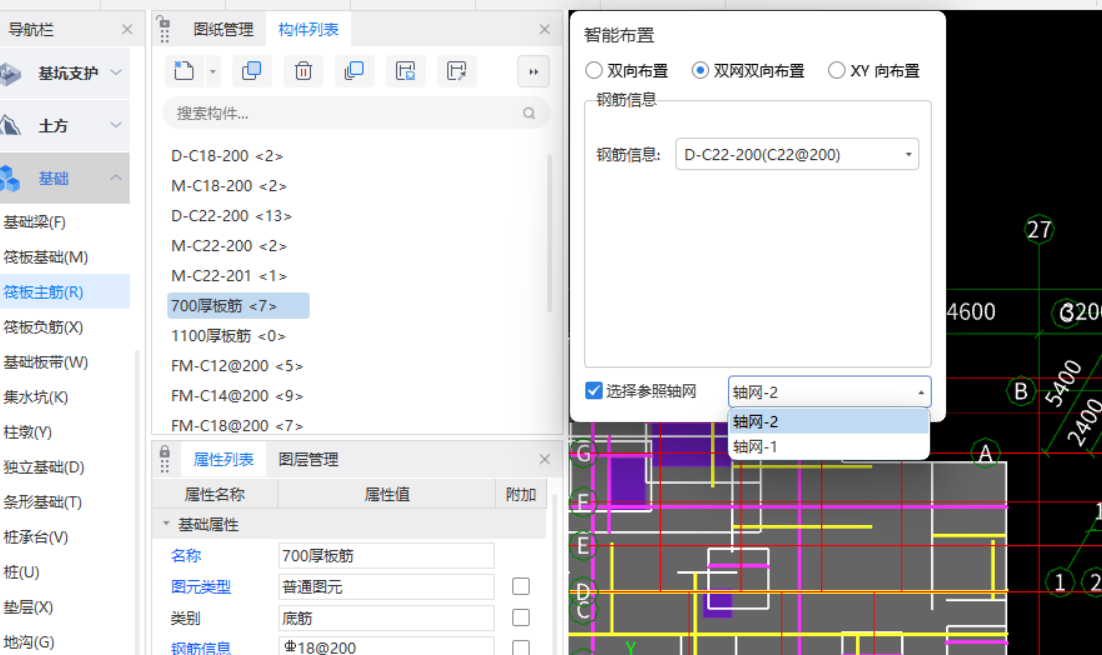This screenshot has width=1102, height=655.
Task: Expand the 基坑支护 section chevron
Action: [117, 72]
